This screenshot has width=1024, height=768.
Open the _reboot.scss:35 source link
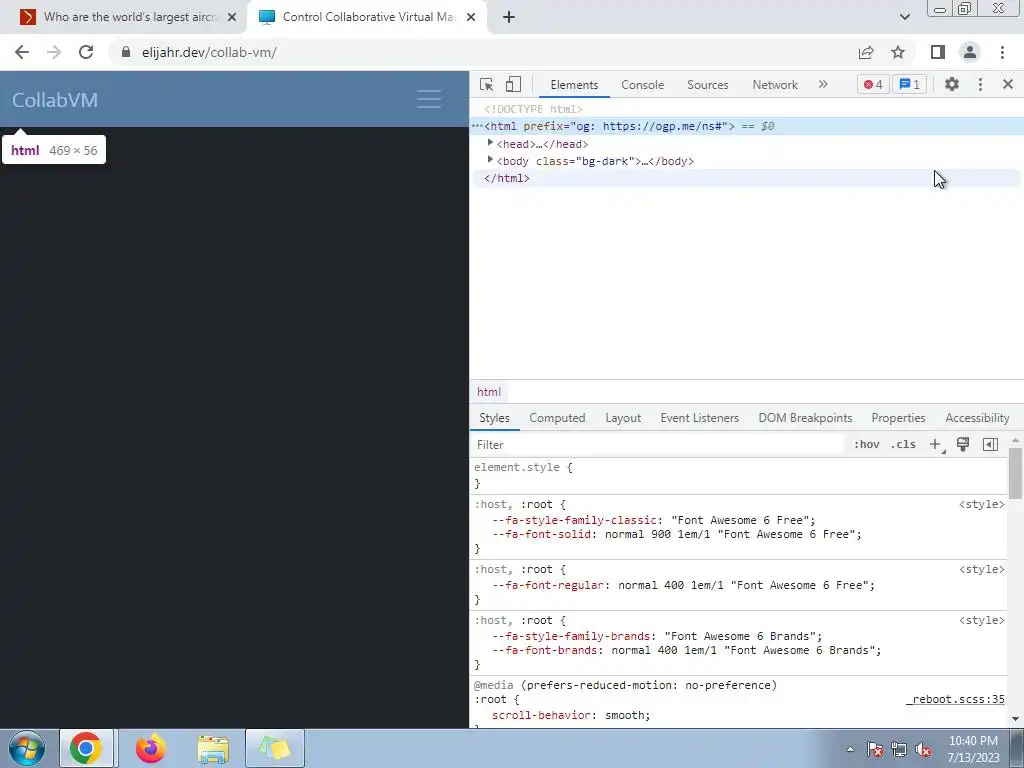[955, 699]
